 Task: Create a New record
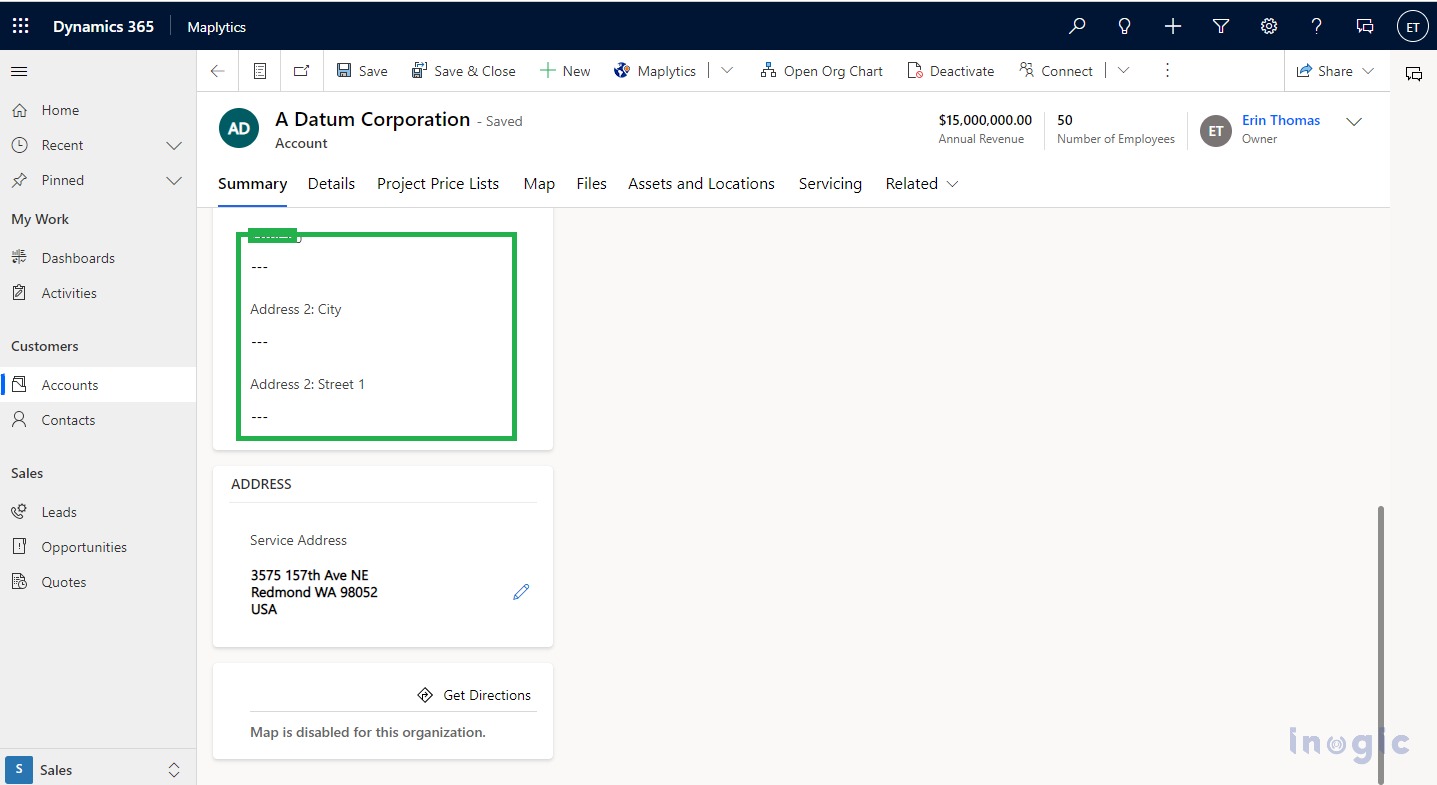click(x=565, y=71)
